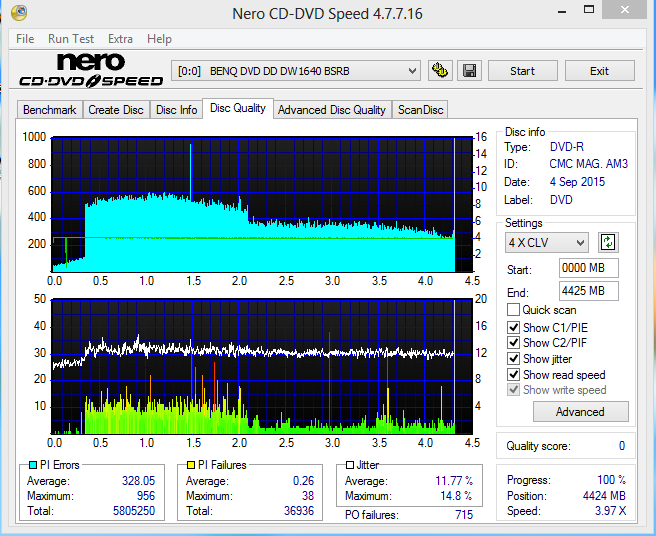Click the Advanced settings button
The image size is (656, 536).
(x=580, y=412)
